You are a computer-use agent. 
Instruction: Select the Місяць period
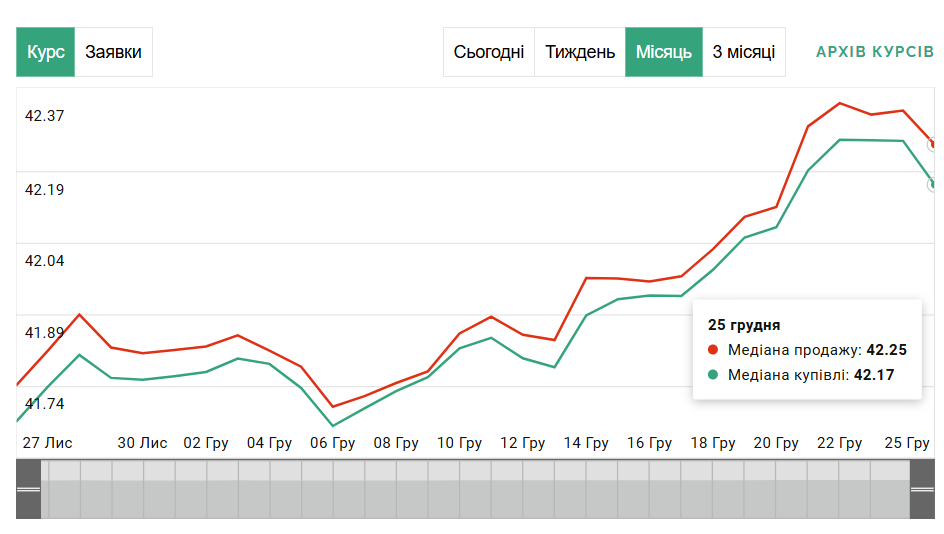tap(664, 52)
